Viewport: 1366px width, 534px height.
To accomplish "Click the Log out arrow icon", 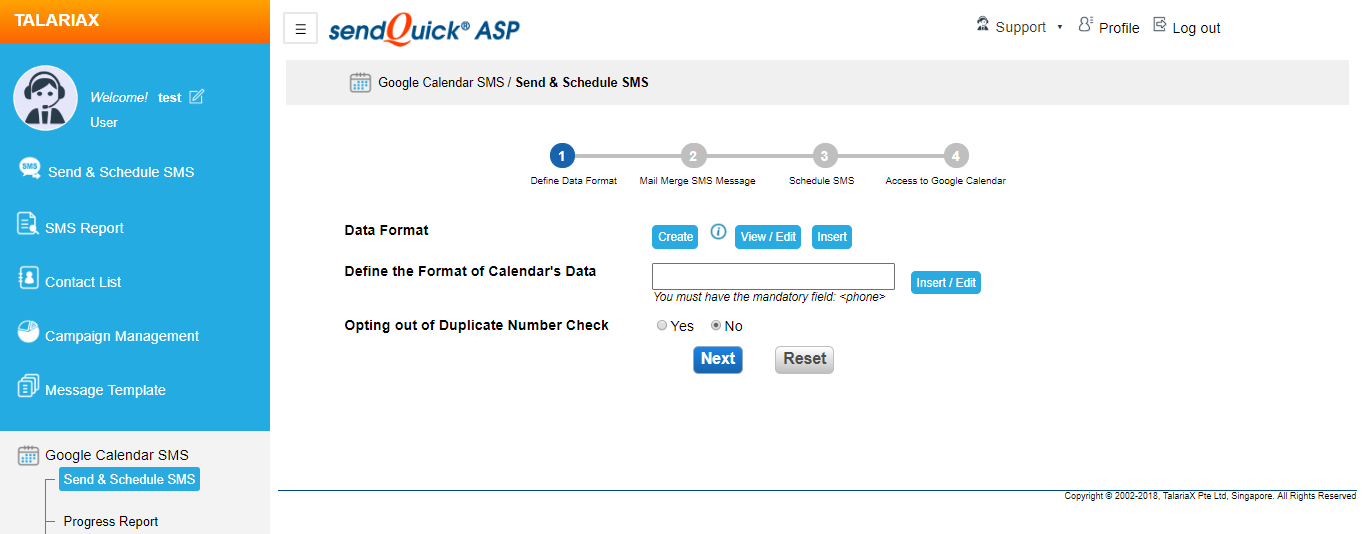I will coord(1160,25).
